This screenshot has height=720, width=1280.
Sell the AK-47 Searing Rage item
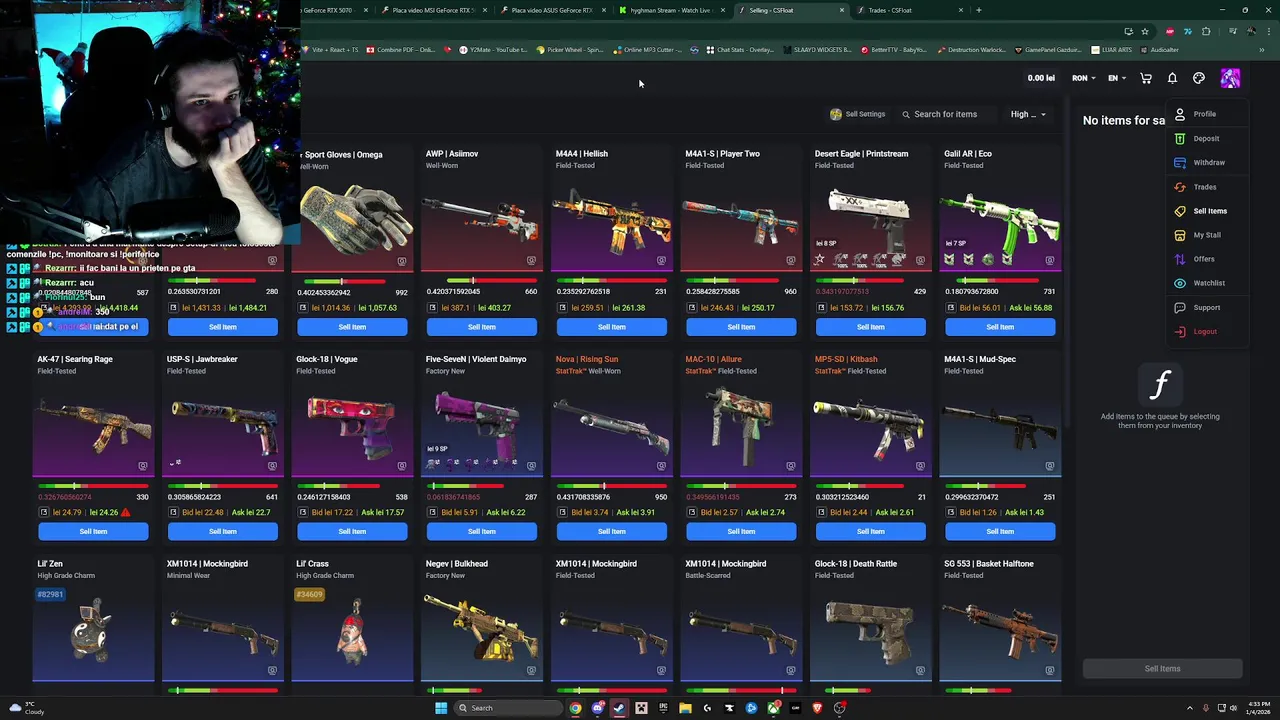click(93, 532)
